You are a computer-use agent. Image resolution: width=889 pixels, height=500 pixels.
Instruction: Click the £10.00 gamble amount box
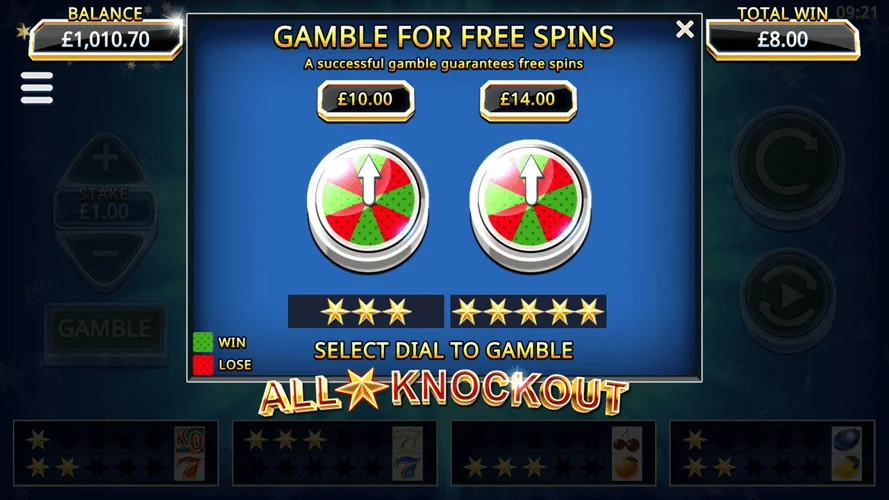(366, 100)
